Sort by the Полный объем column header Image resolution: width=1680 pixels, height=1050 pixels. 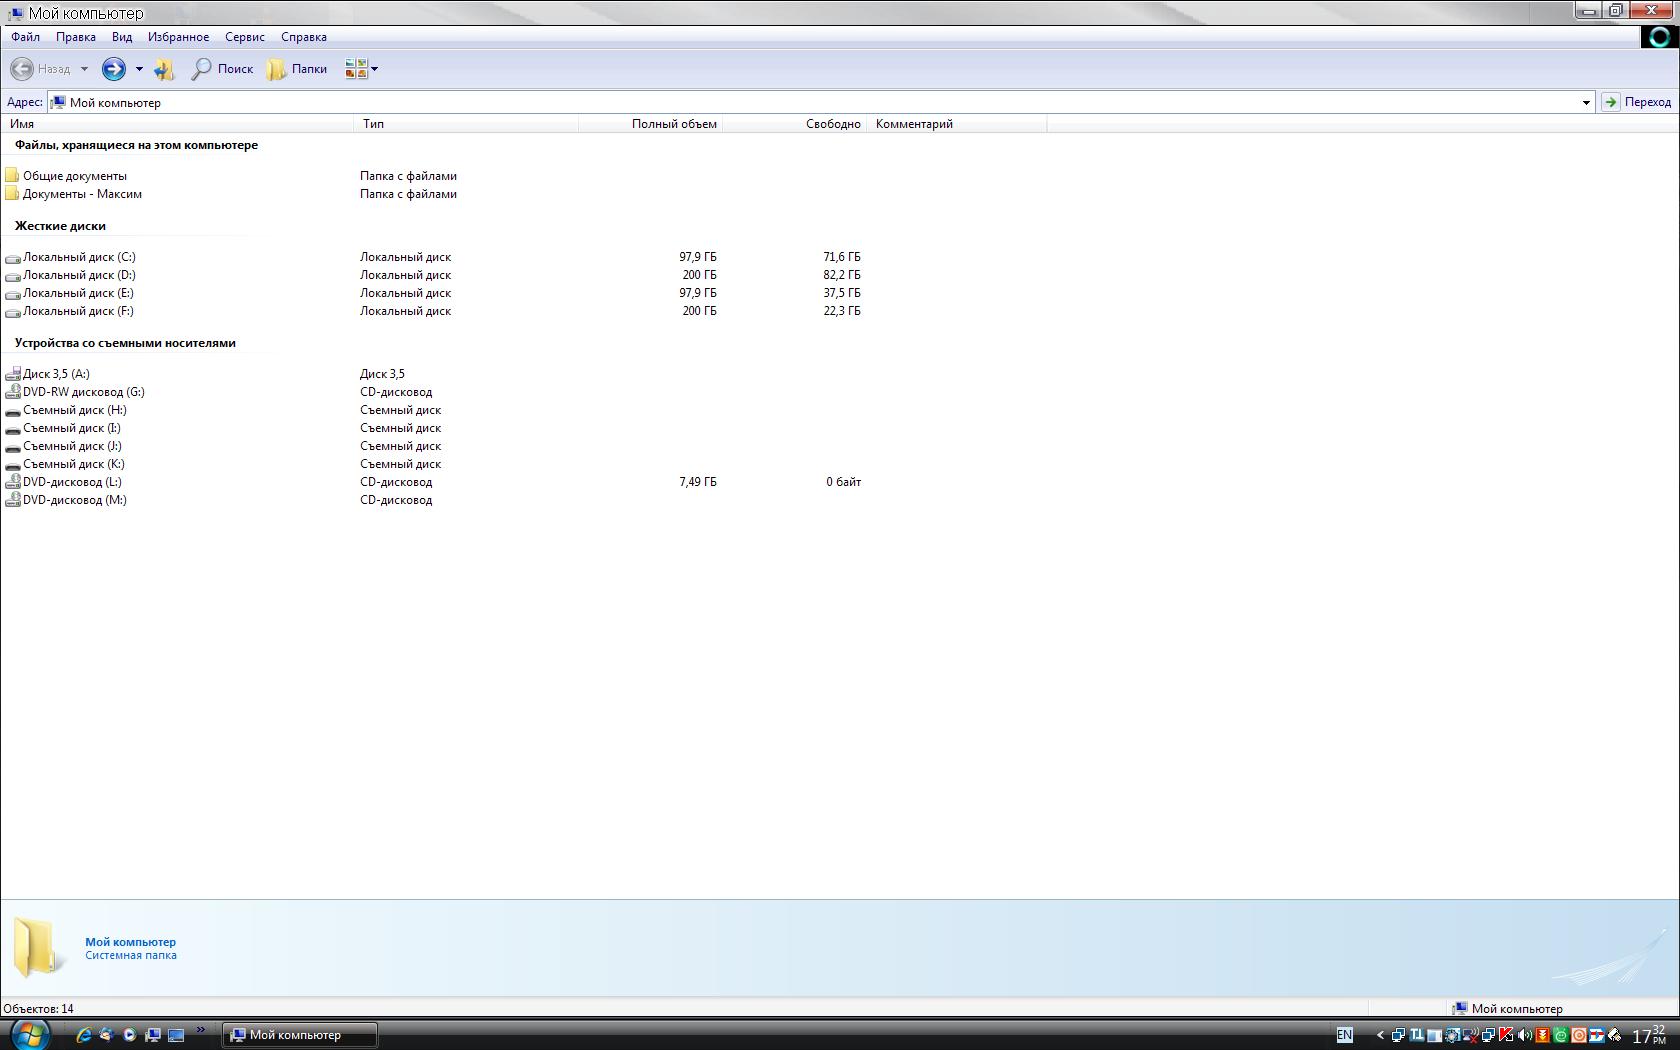click(673, 124)
